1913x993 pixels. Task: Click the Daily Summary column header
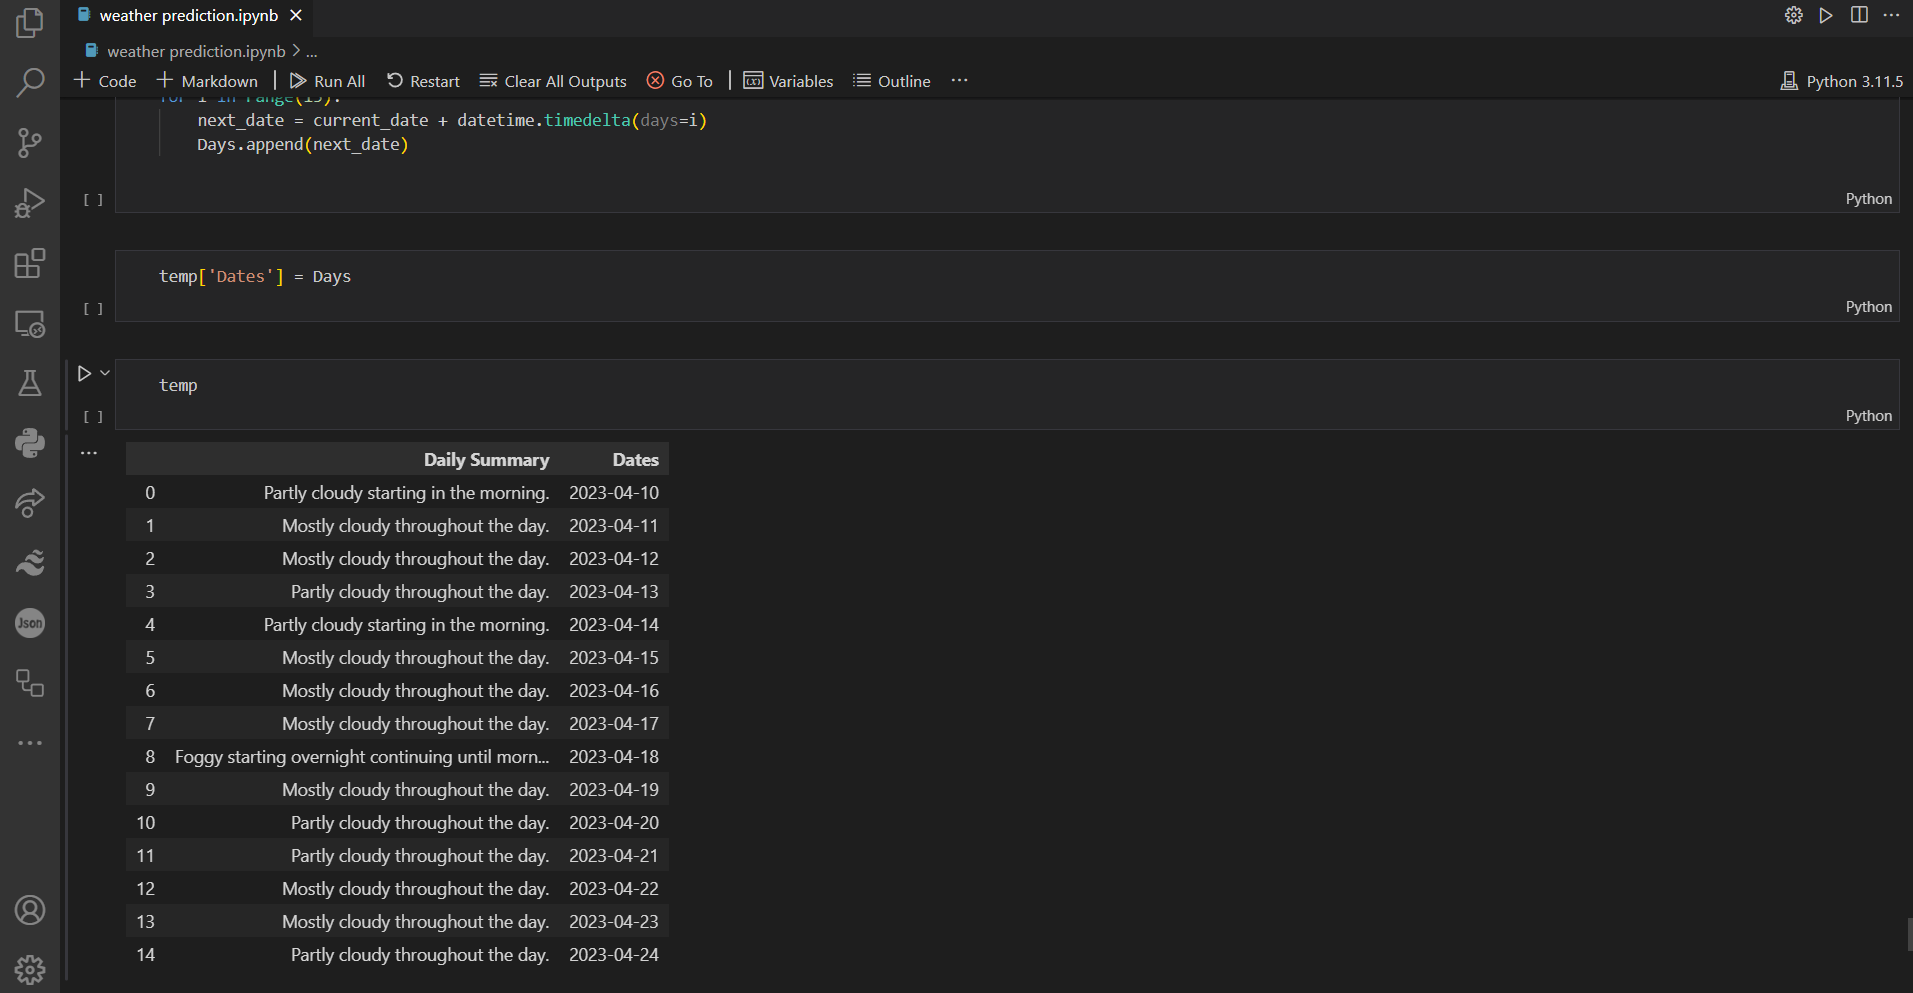click(486, 460)
